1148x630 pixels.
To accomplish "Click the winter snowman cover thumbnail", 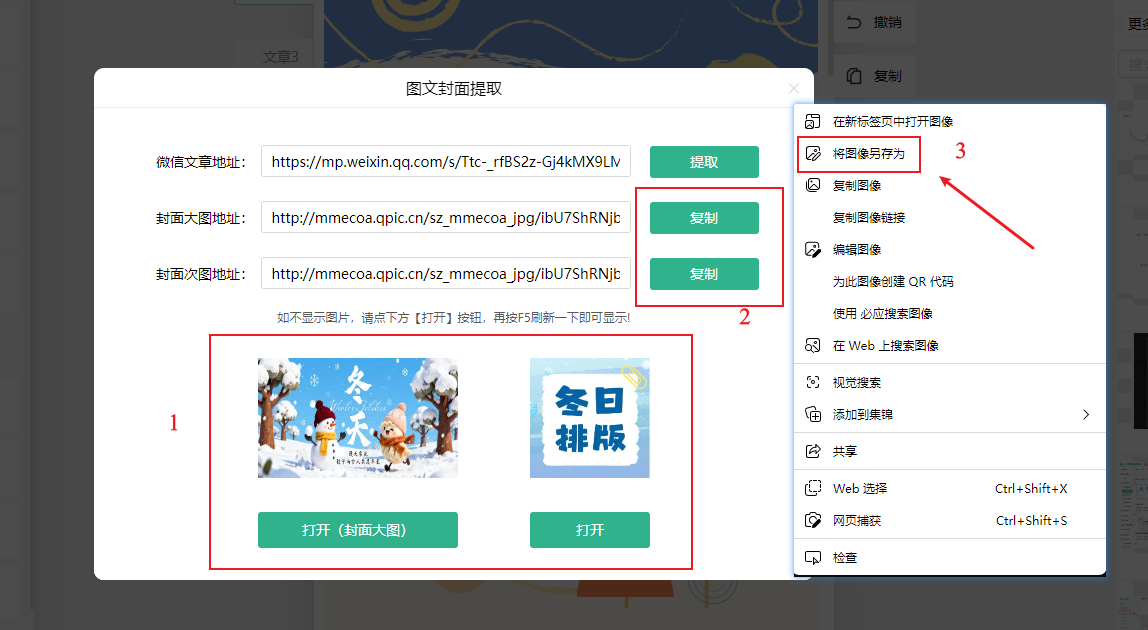I will point(357,417).
